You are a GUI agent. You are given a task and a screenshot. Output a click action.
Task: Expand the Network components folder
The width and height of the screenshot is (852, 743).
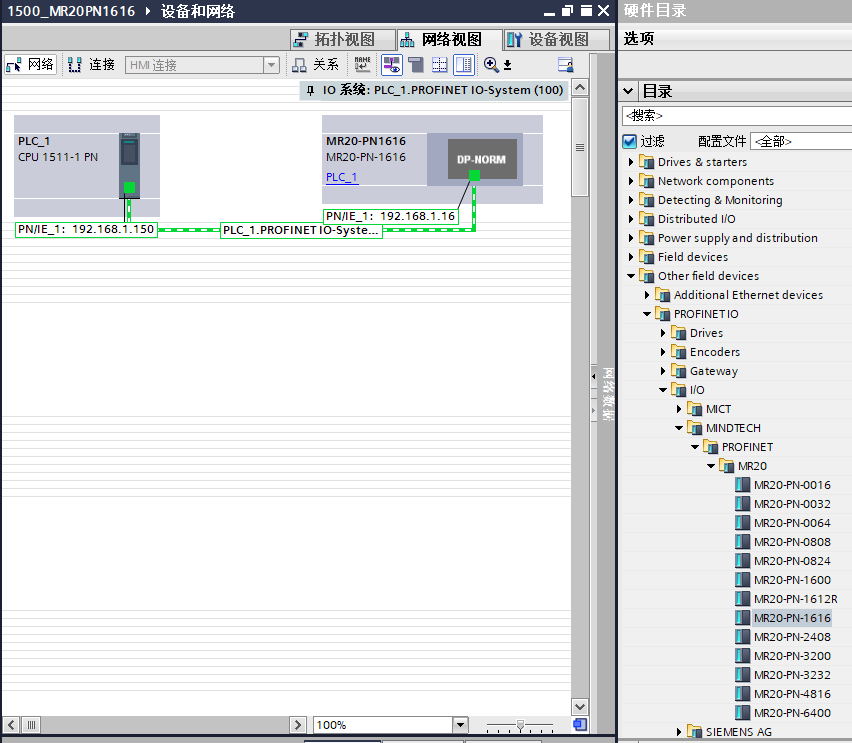630,181
